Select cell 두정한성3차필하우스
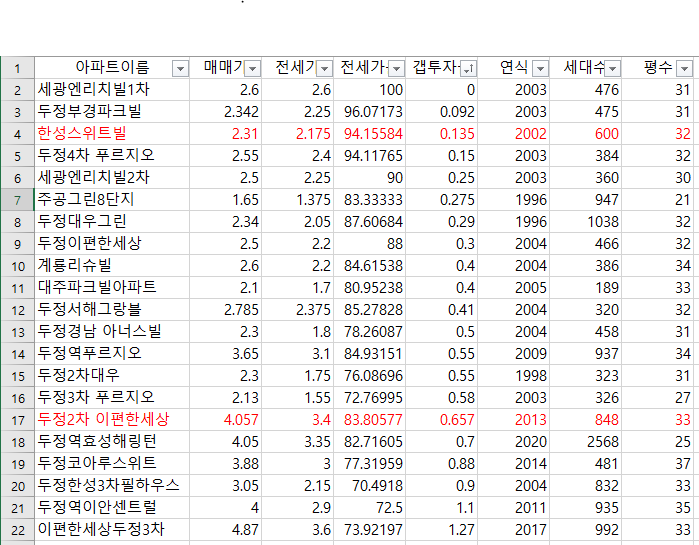Image resolution: width=699 pixels, height=545 pixels. [x=112, y=486]
